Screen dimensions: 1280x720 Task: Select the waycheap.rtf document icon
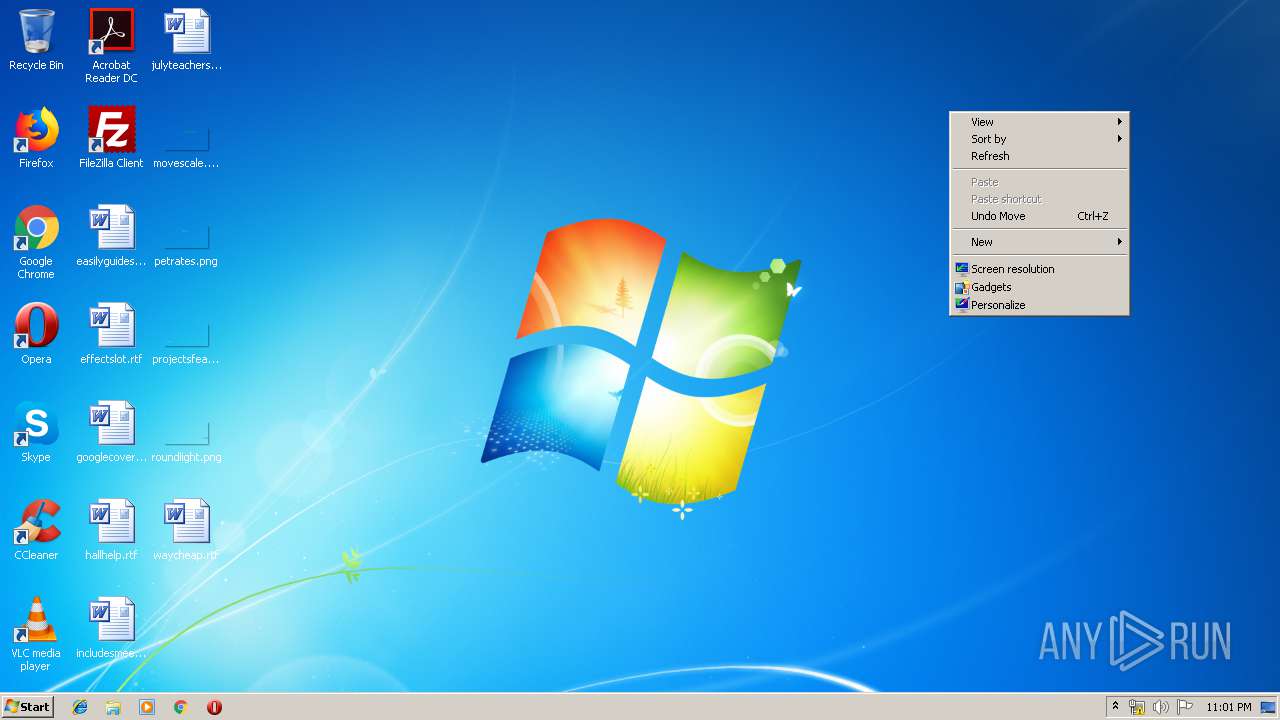point(186,530)
